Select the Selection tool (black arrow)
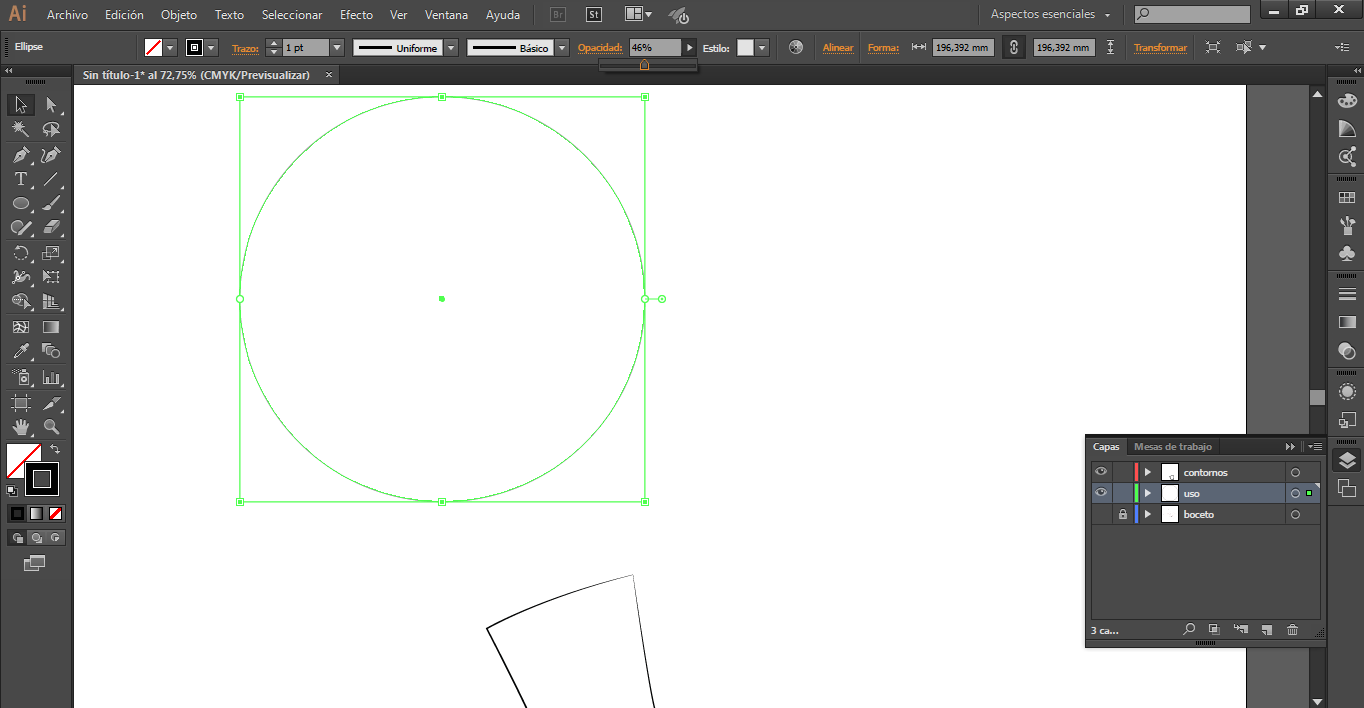The height and width of the screenshot is (708, 1364). pos(20,105)
